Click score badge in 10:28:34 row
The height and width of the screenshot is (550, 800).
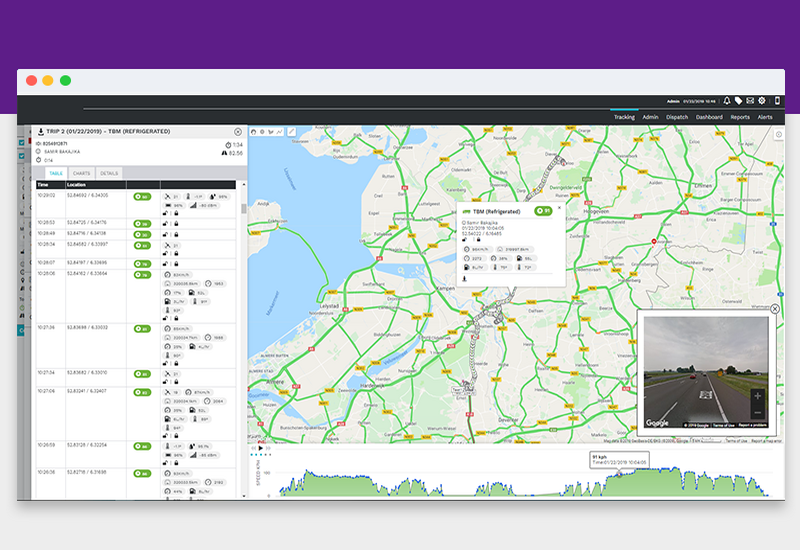(x=142, y=245)
